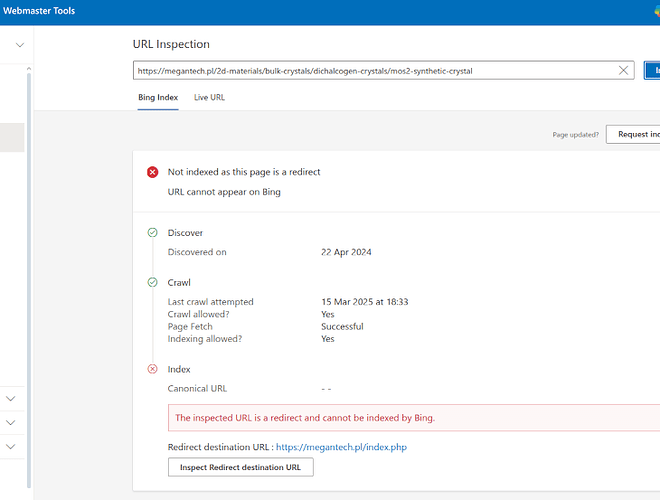Click the green Discover check icon
660x500 pixels.
152,232
